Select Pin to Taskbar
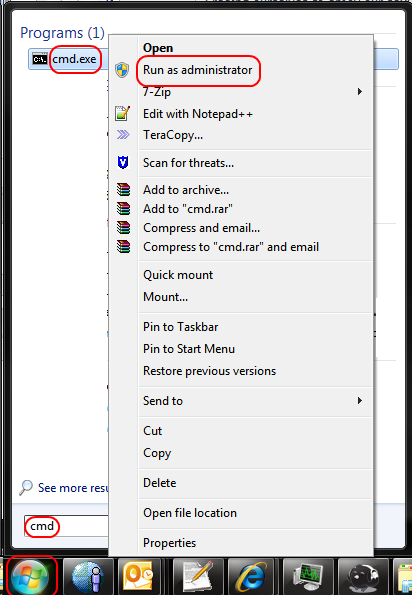 (180, 327)
